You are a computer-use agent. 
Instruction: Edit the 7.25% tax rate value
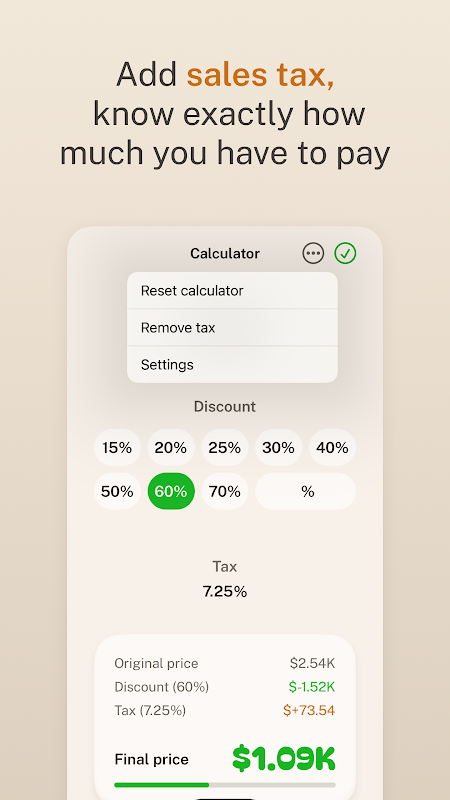pos(225,592)
